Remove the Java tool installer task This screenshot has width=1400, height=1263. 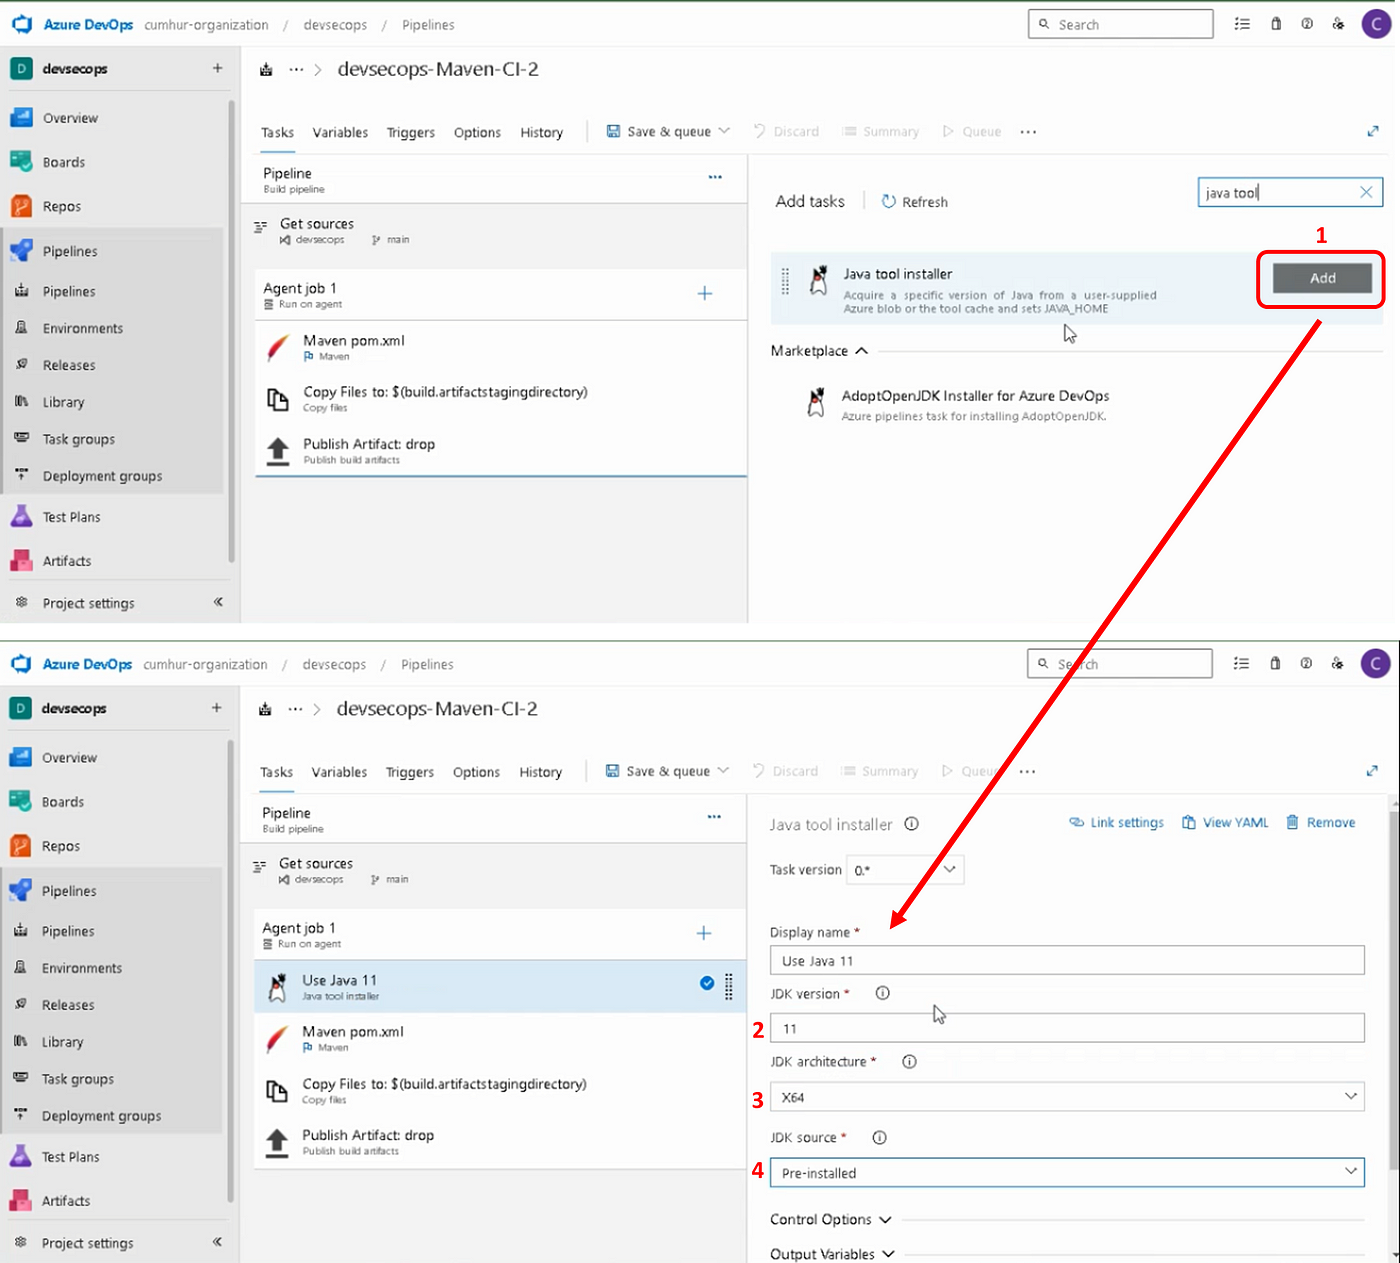coord(1321,822)
